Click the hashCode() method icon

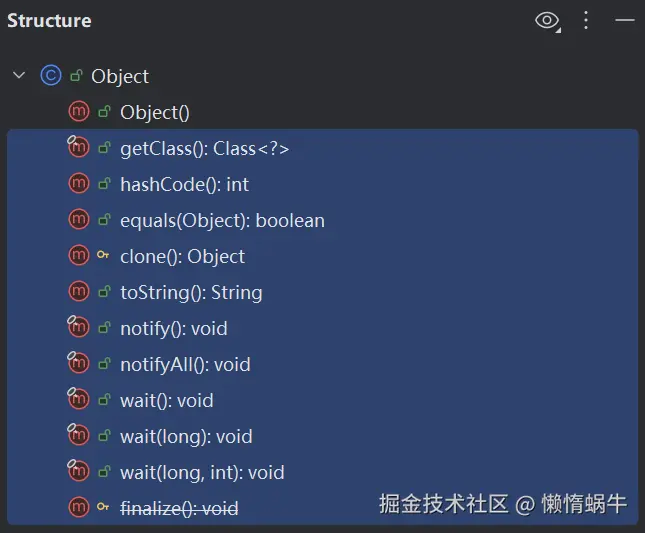(x=79, y=184)
